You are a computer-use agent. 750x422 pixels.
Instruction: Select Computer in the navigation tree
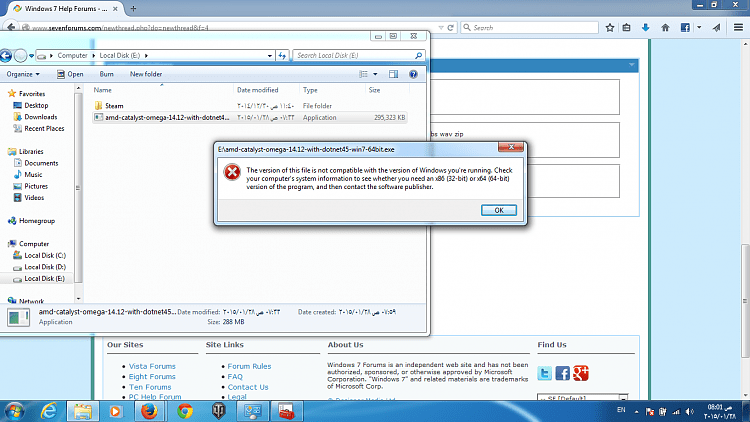33,244
